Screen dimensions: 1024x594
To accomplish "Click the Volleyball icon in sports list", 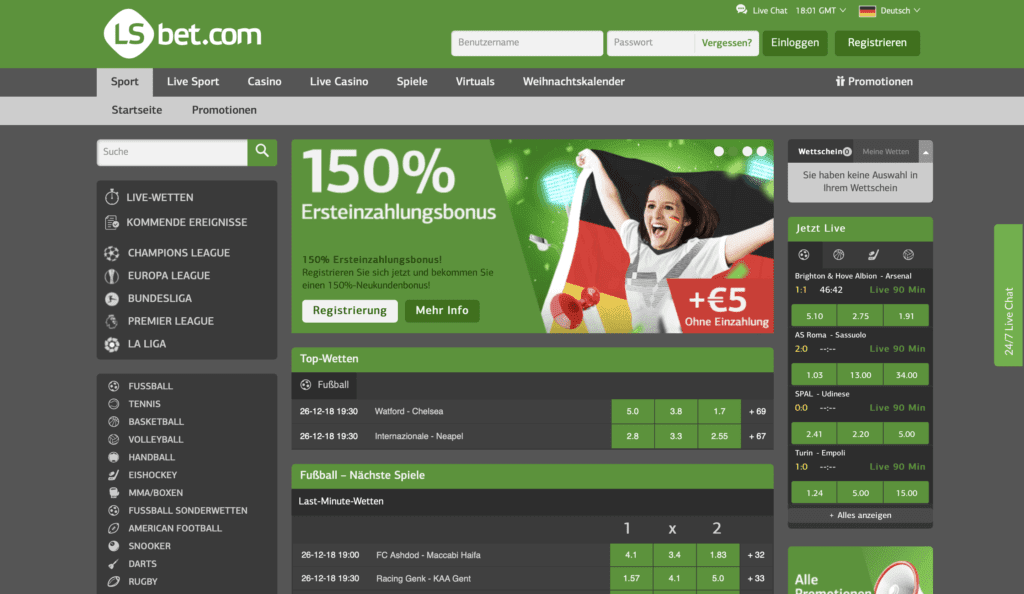I will (114, 439).
